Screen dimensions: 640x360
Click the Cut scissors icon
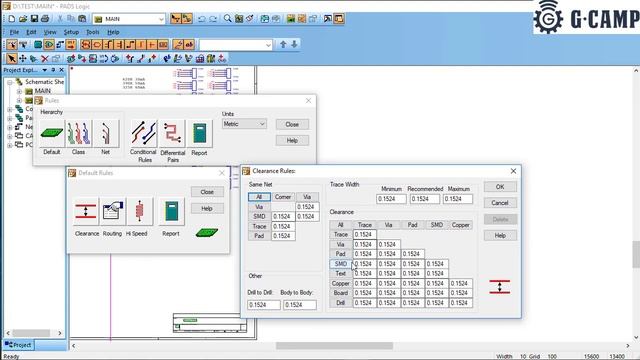tap(60, 19)
